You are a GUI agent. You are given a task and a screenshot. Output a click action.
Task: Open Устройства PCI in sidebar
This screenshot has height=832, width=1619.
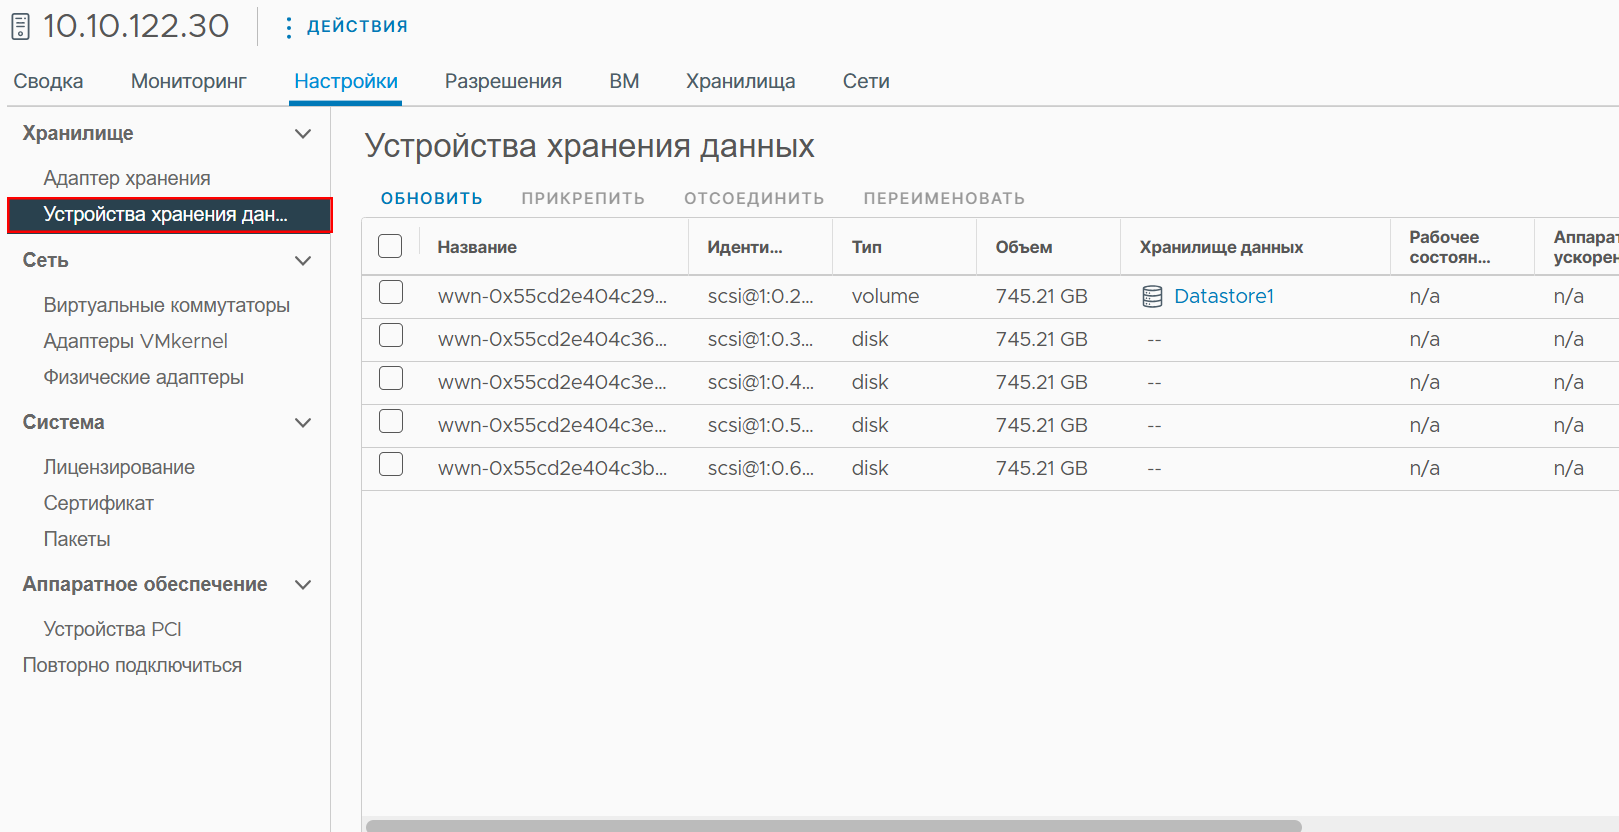[x=112, y=629]
